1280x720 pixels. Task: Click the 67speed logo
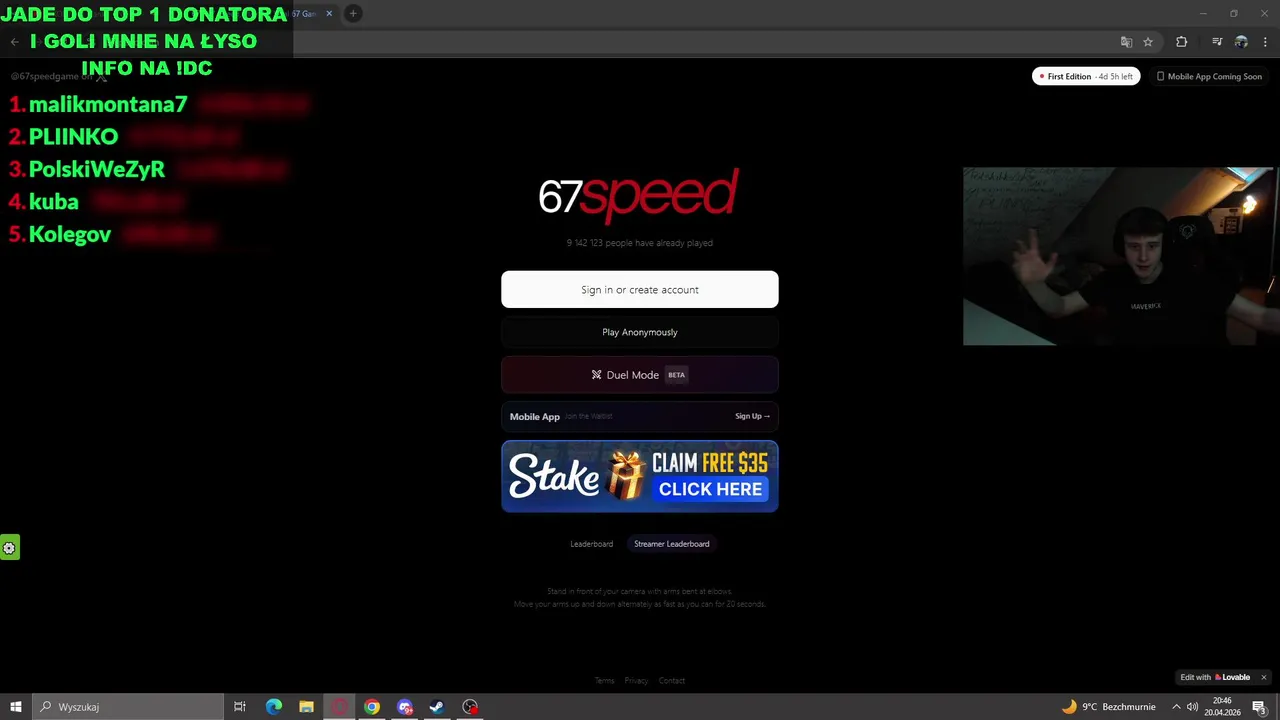pyautogui.click(x=638, y=195)
